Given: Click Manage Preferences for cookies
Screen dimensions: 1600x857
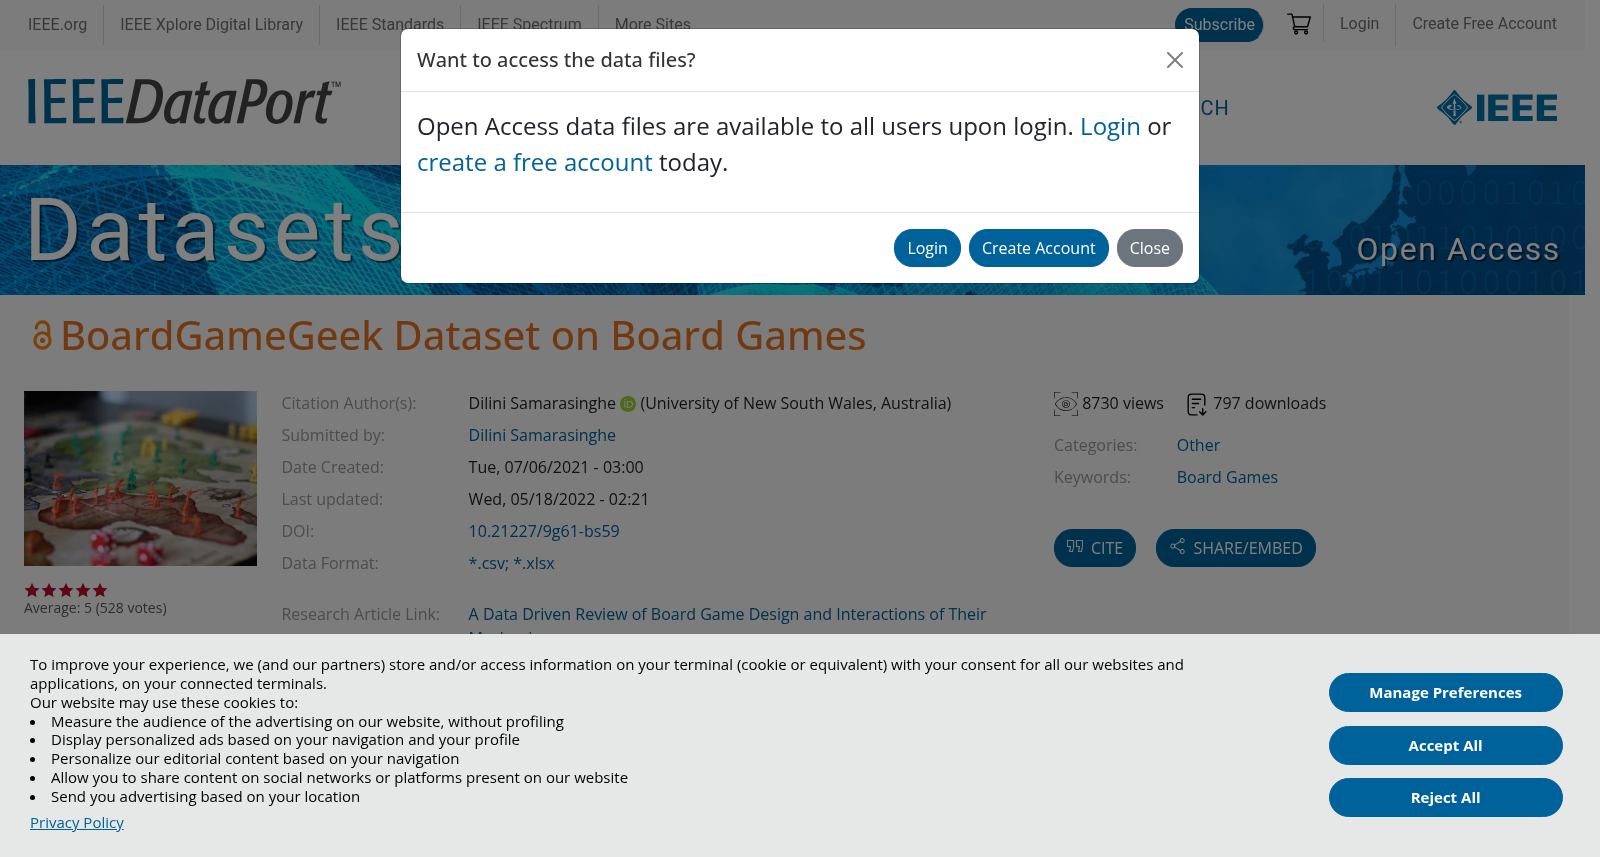Looking at the screenshot, I should [x=1446, y=693].
